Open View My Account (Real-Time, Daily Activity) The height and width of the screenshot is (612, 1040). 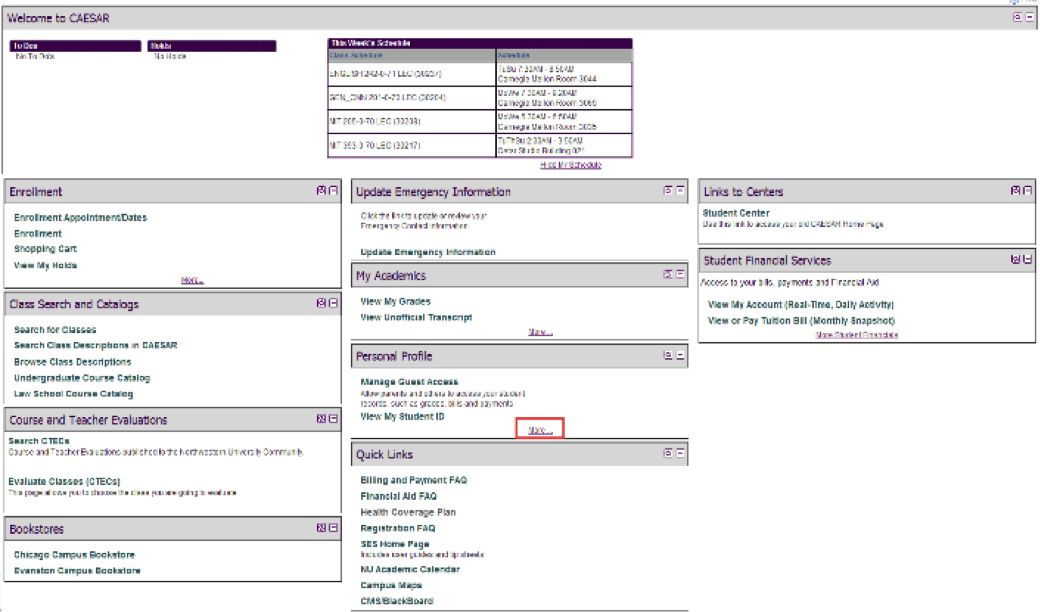(x=801, y=305)
